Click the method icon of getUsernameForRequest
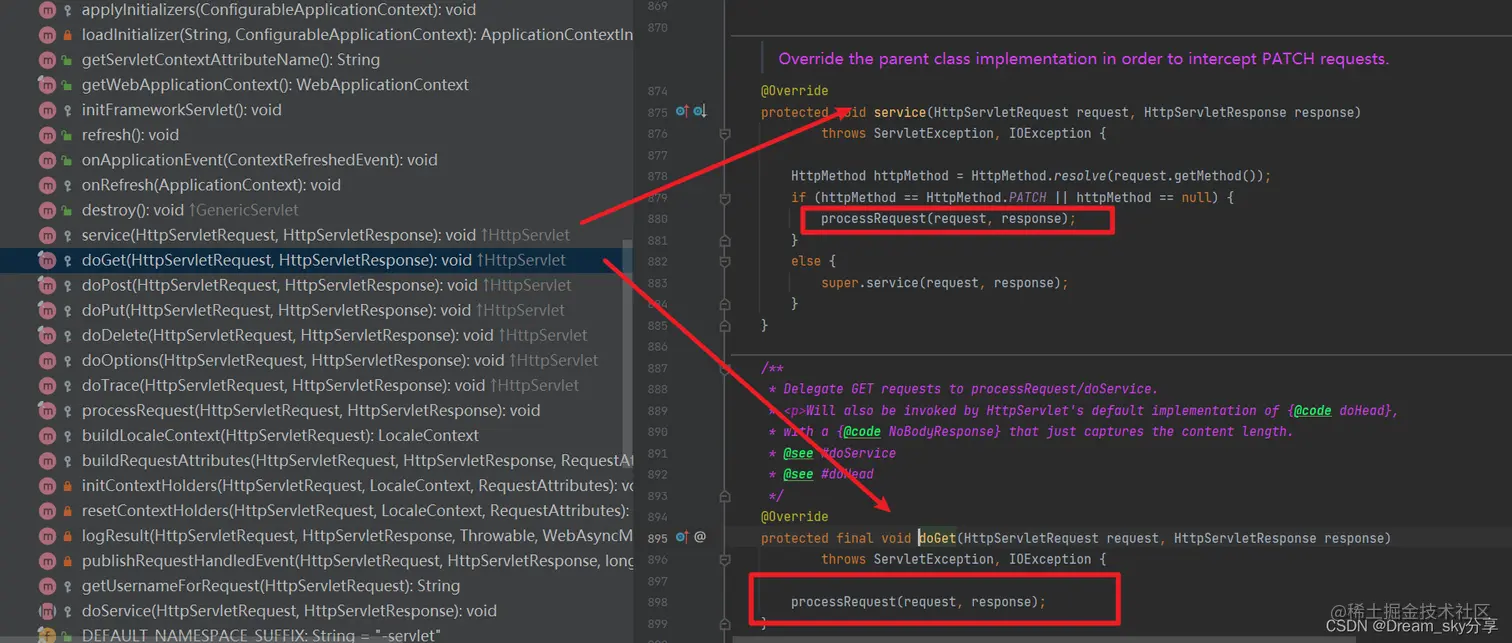Image resolution: width=1512 pixels, height=643 pixels. point(46,586)
